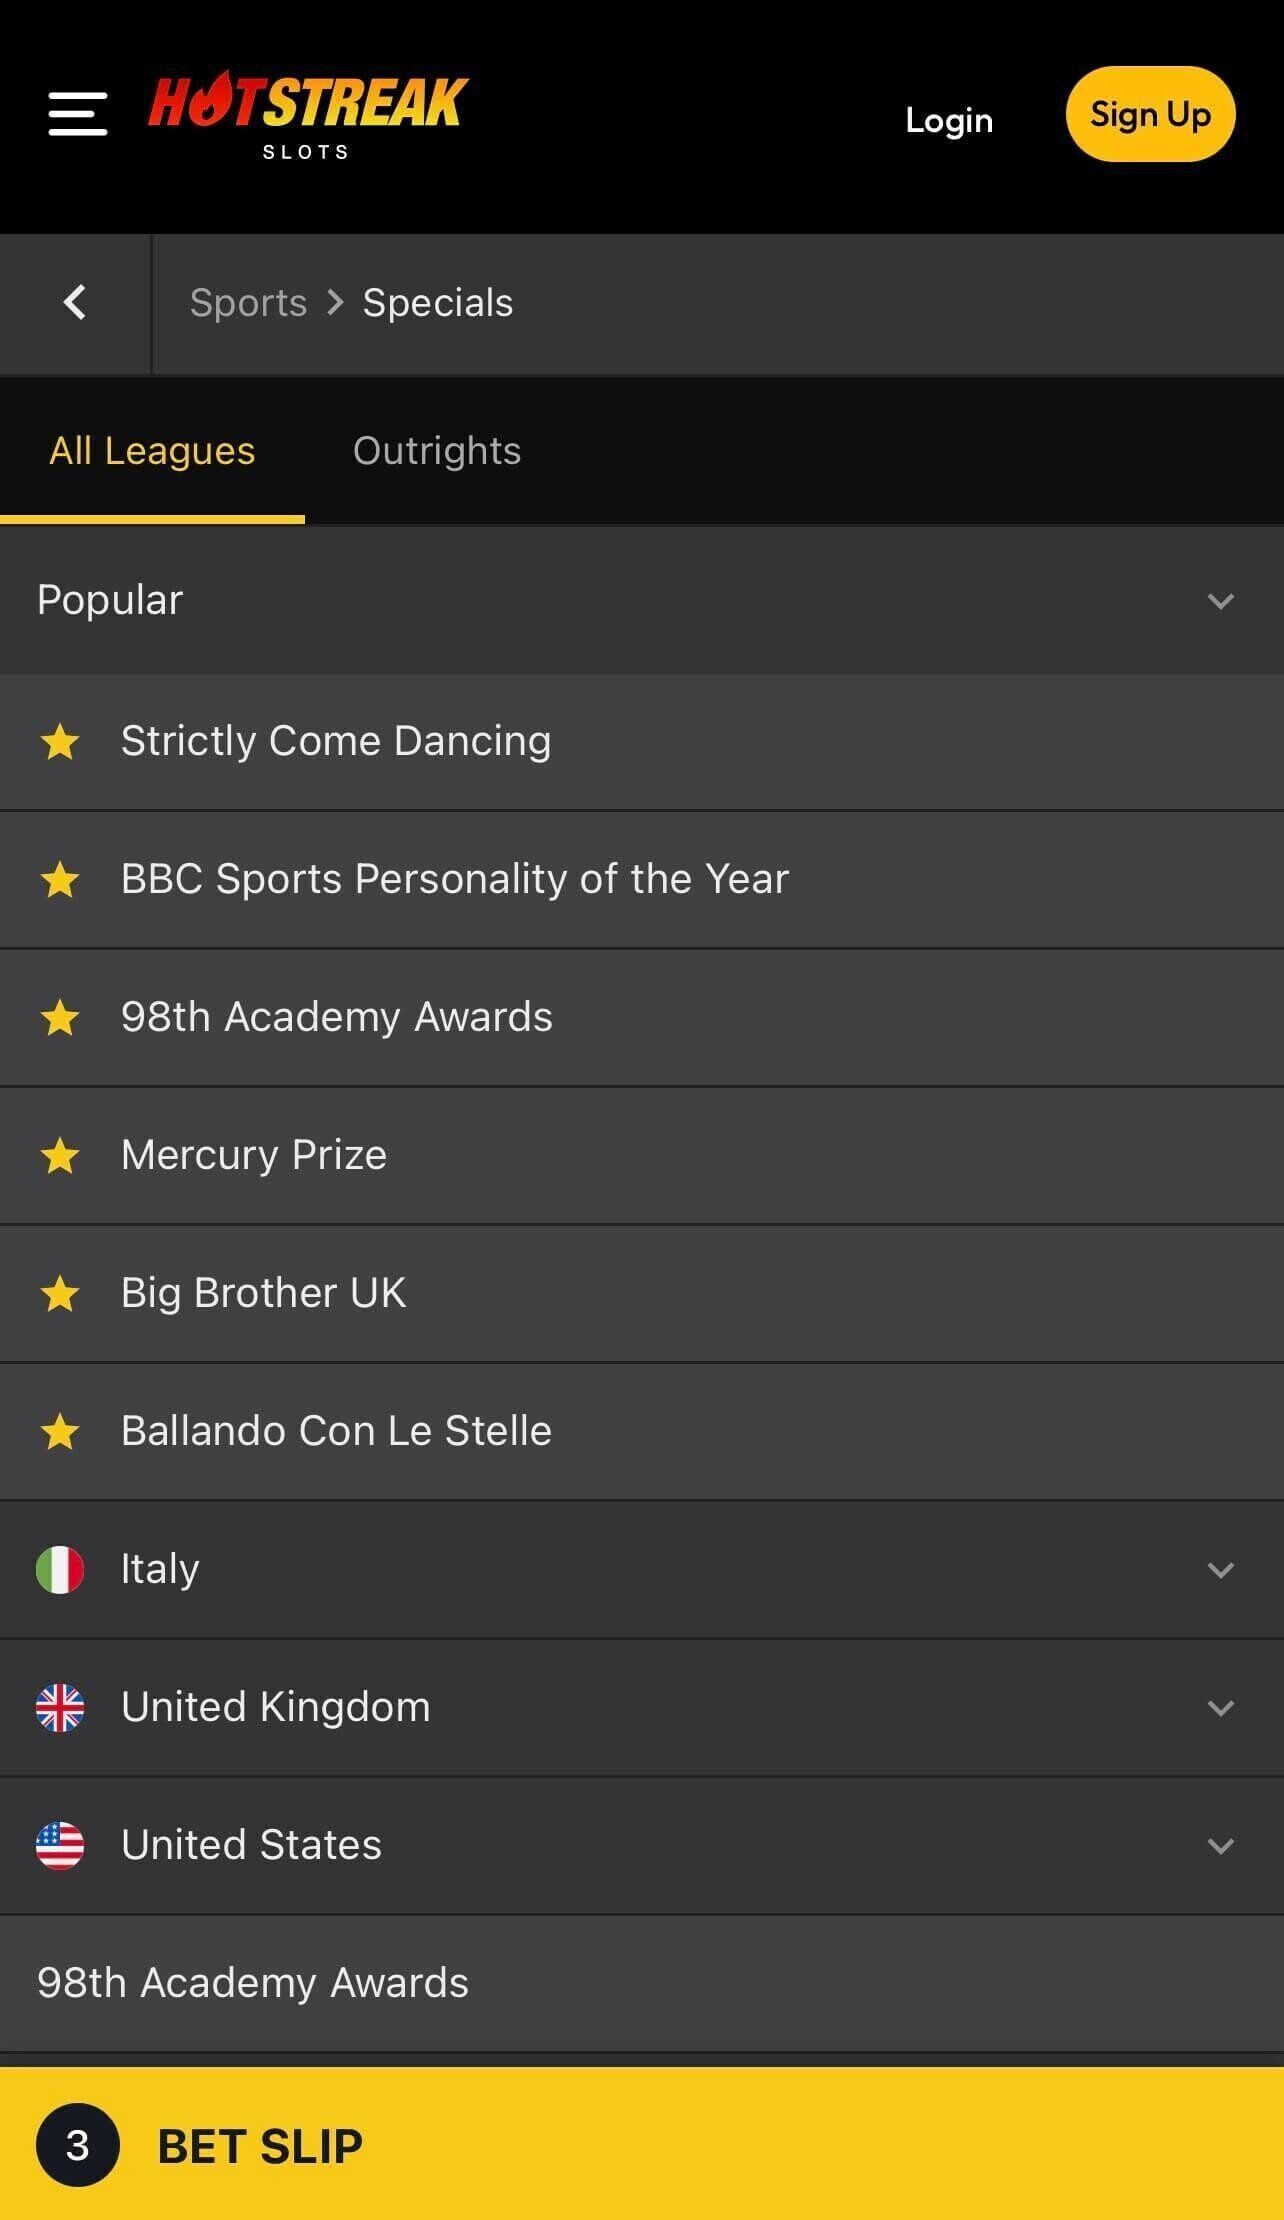This screenshot has width=1284, height=2220.
Task: Tap the bet slip count badge
Action: (77, 2145)
